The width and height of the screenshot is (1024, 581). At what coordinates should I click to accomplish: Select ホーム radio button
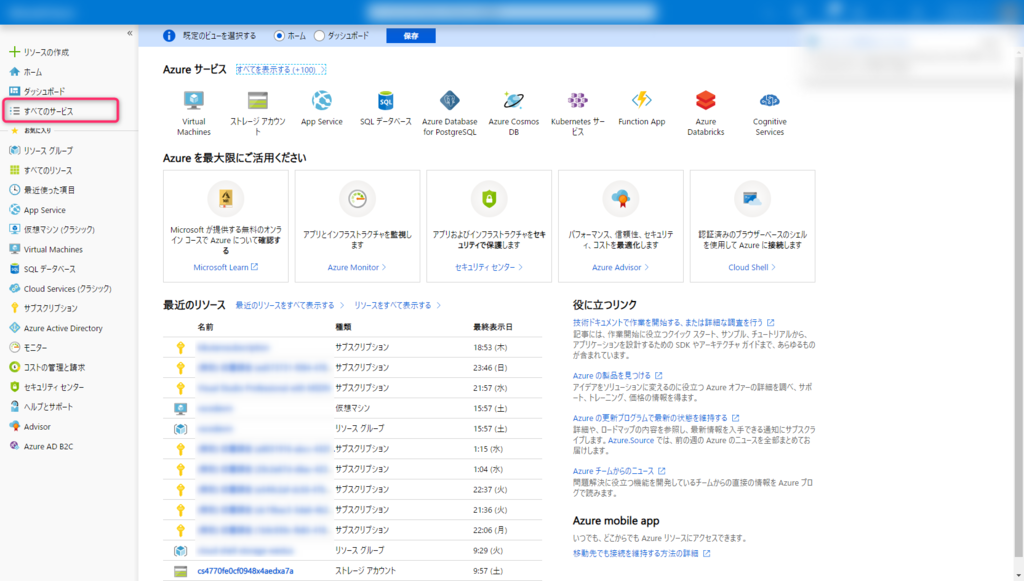tap(280, 36)
